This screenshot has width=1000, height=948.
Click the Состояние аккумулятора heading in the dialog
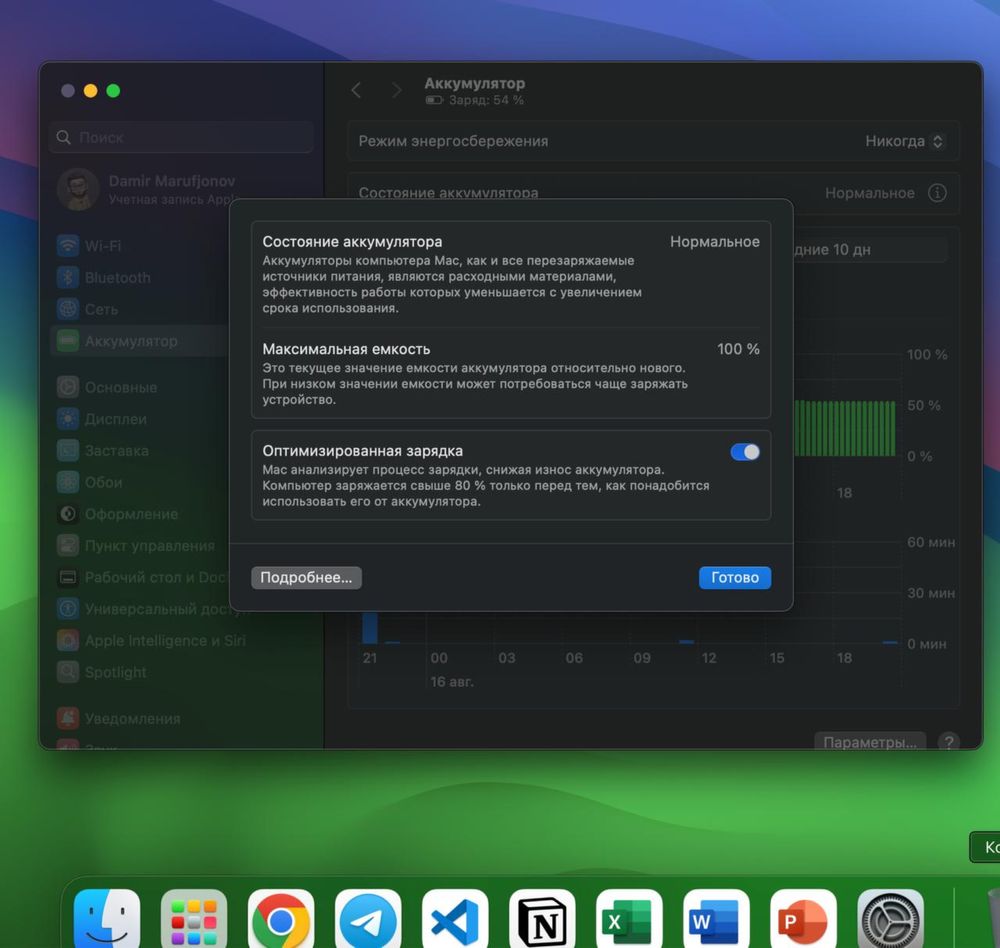coord(352,242)
